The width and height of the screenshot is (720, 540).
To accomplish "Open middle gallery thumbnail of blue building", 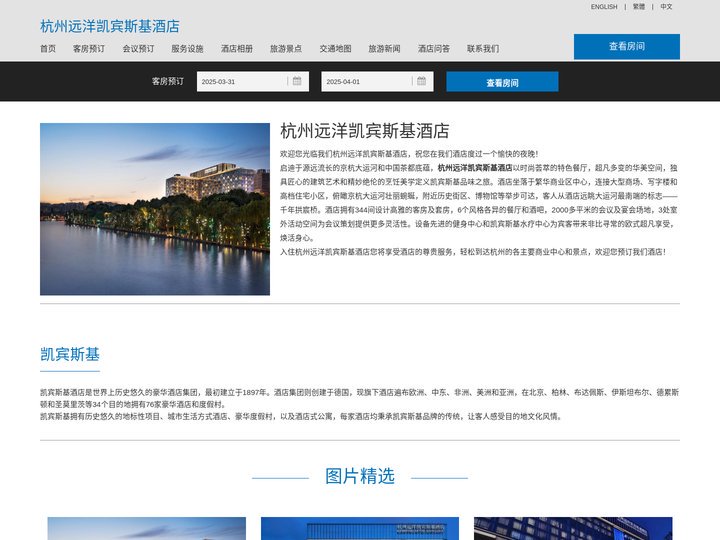I will tap(360, 529).
